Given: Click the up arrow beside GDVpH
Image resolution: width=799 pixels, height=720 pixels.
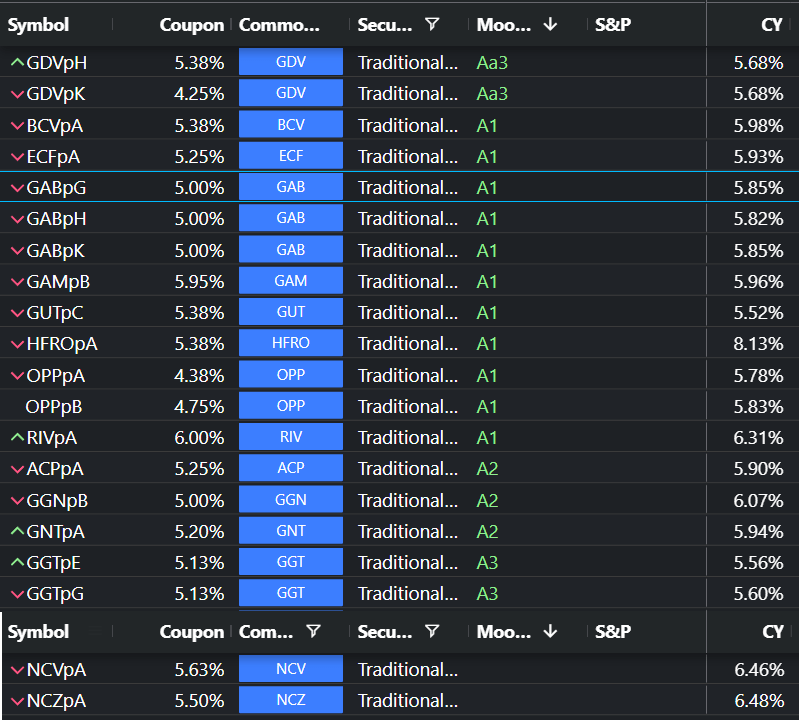Looking at the screenshot, I should click(17, 63).
